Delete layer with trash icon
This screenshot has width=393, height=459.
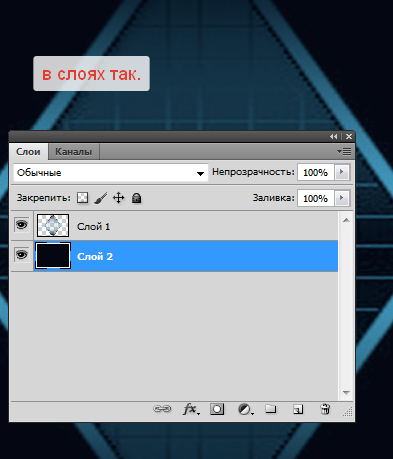click(325, 409)
